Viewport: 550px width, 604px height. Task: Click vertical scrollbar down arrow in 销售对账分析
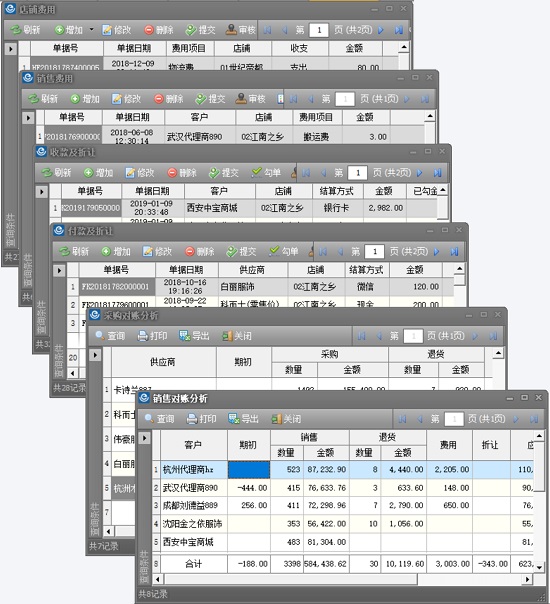(x=539, y=567)
